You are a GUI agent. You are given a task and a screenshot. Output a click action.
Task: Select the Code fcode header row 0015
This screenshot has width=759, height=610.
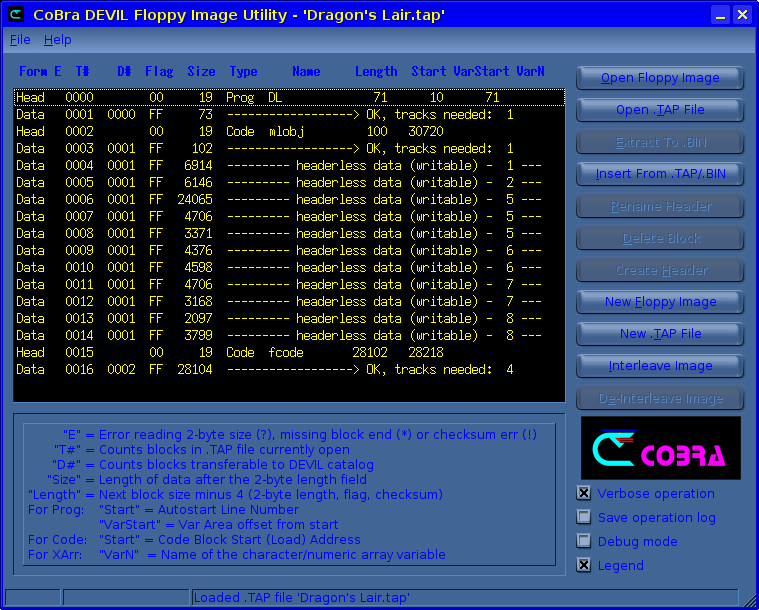(288, 353)
